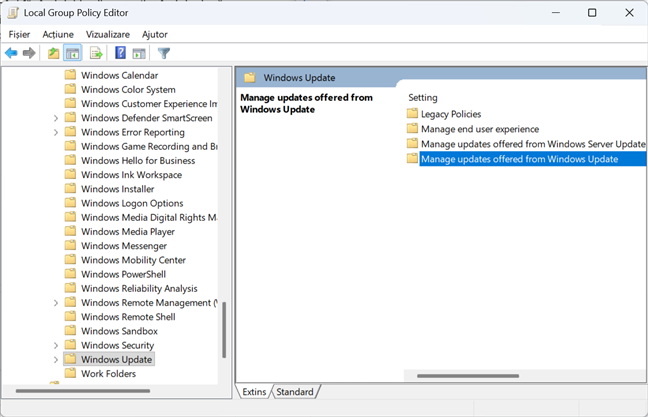Select Windows Remote Shell folder
This screenshot has width=648, height=417.
tap(128, 317)
